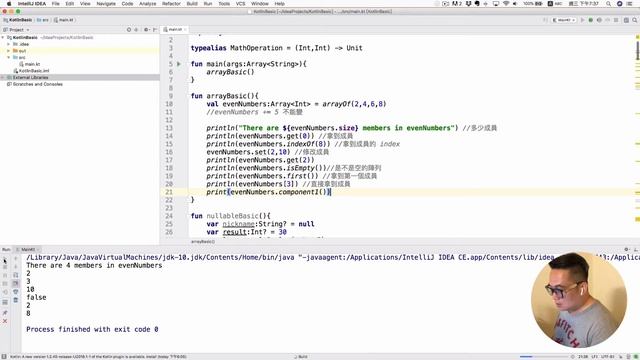
Task: Click the 'false' output line in the console
Action: coord(36,298)
